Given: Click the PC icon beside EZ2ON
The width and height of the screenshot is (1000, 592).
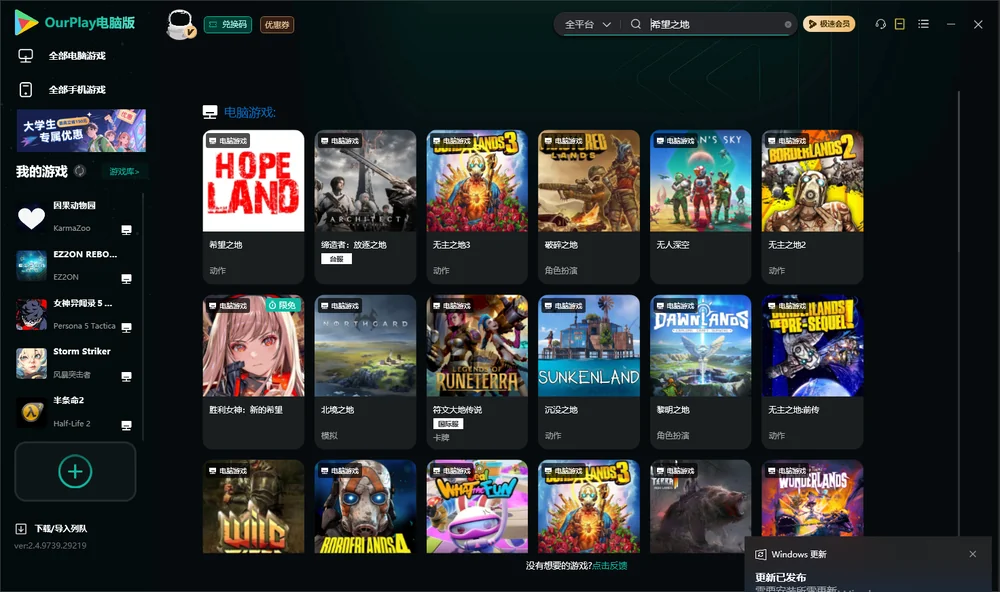Looking at the screenshot, I should coord(126,279).
